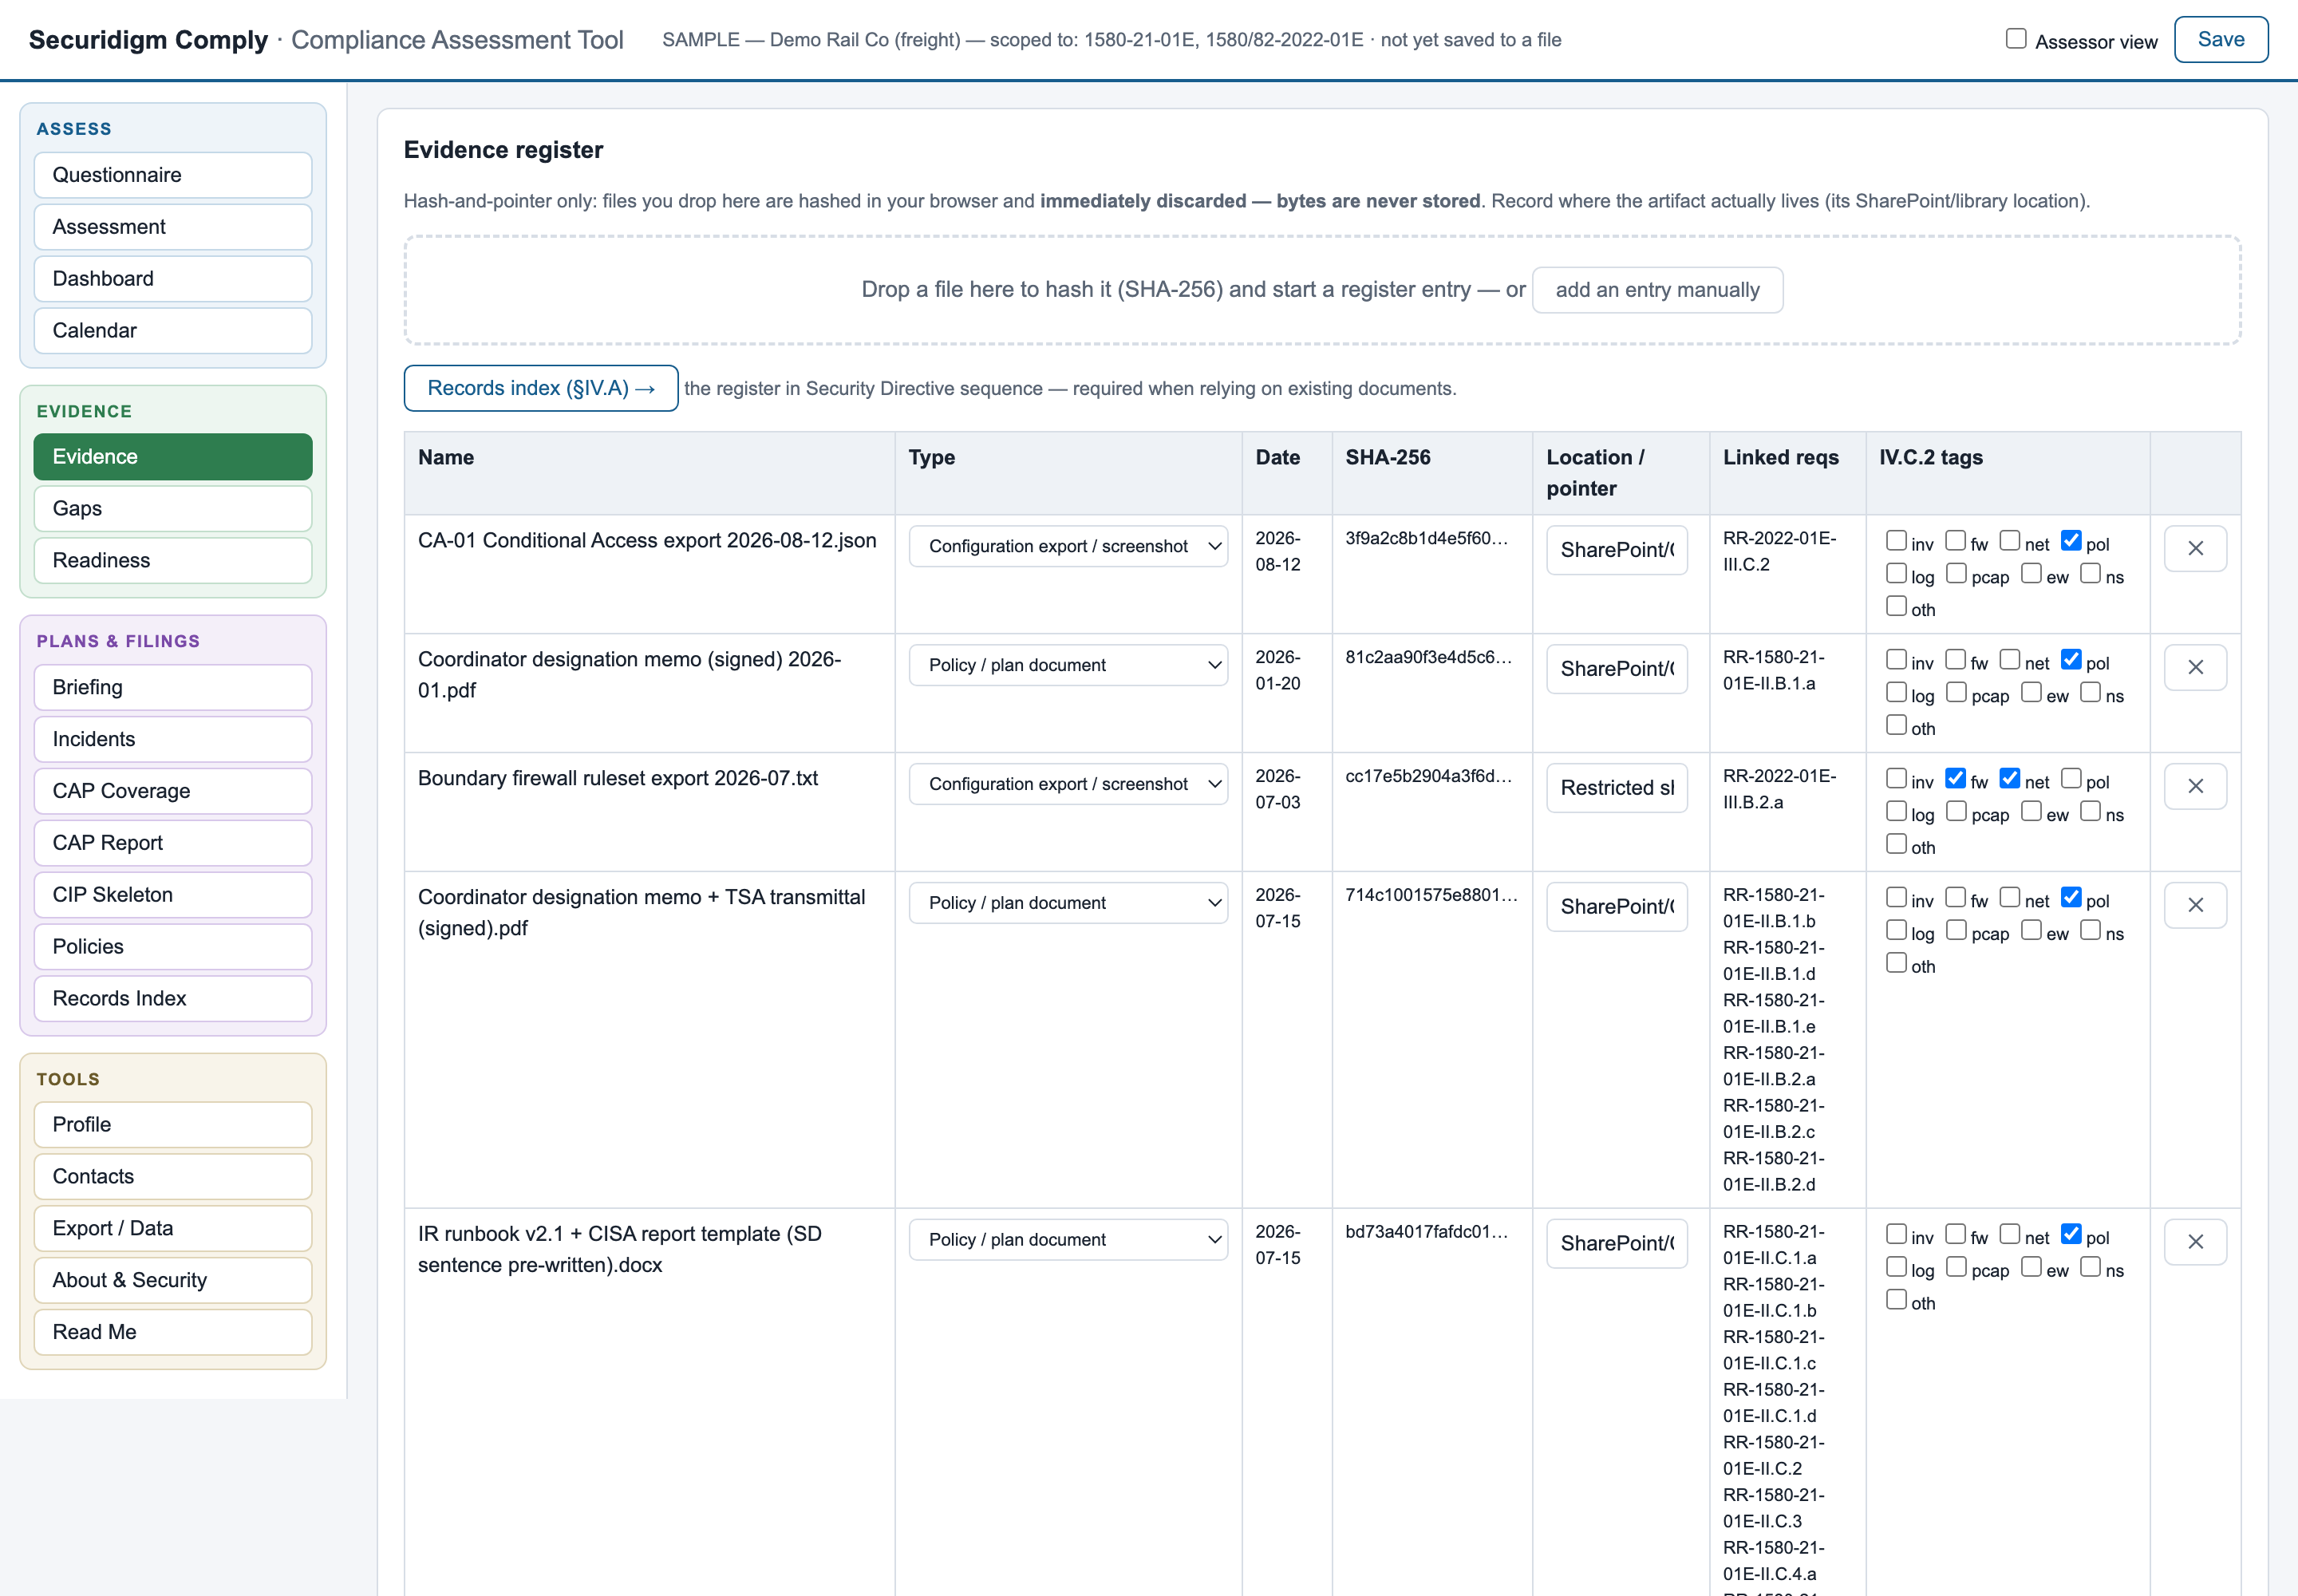Open Type dropdown for Coordinator memo + TSA transmittal
The height and width of the screenshot is (1596, 2298).
pos(1067,903)
